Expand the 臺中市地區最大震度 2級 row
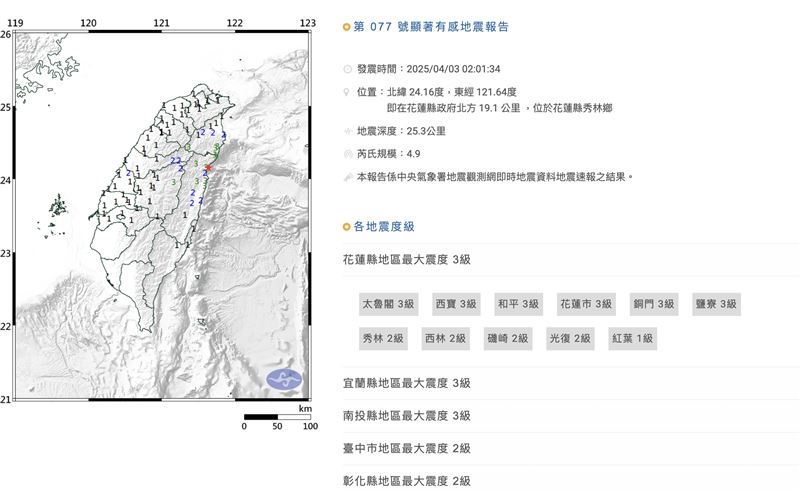Screen dimensions: 800x492 point(571,449)
